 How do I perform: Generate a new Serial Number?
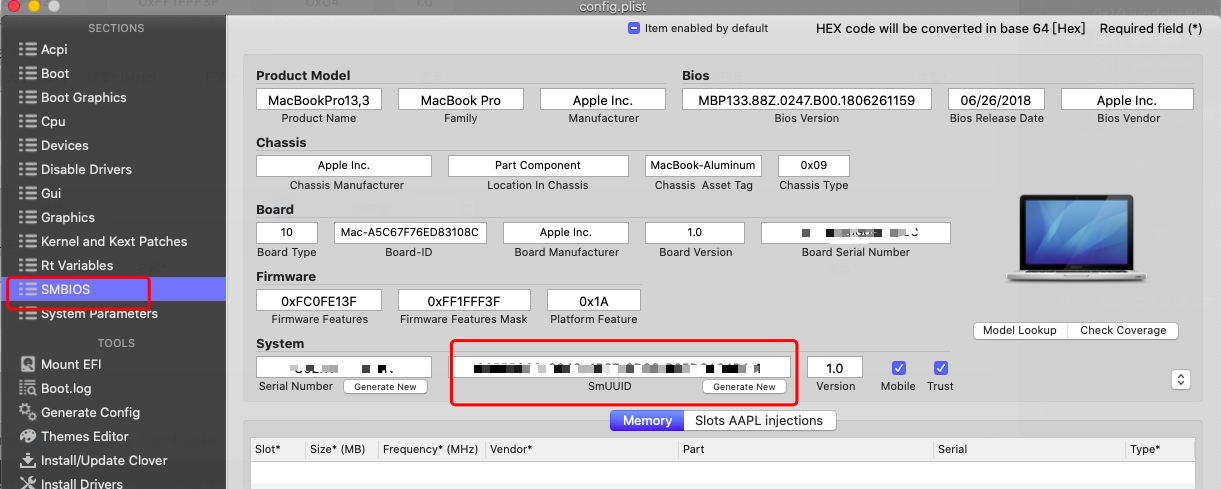(x=385, y=387)
